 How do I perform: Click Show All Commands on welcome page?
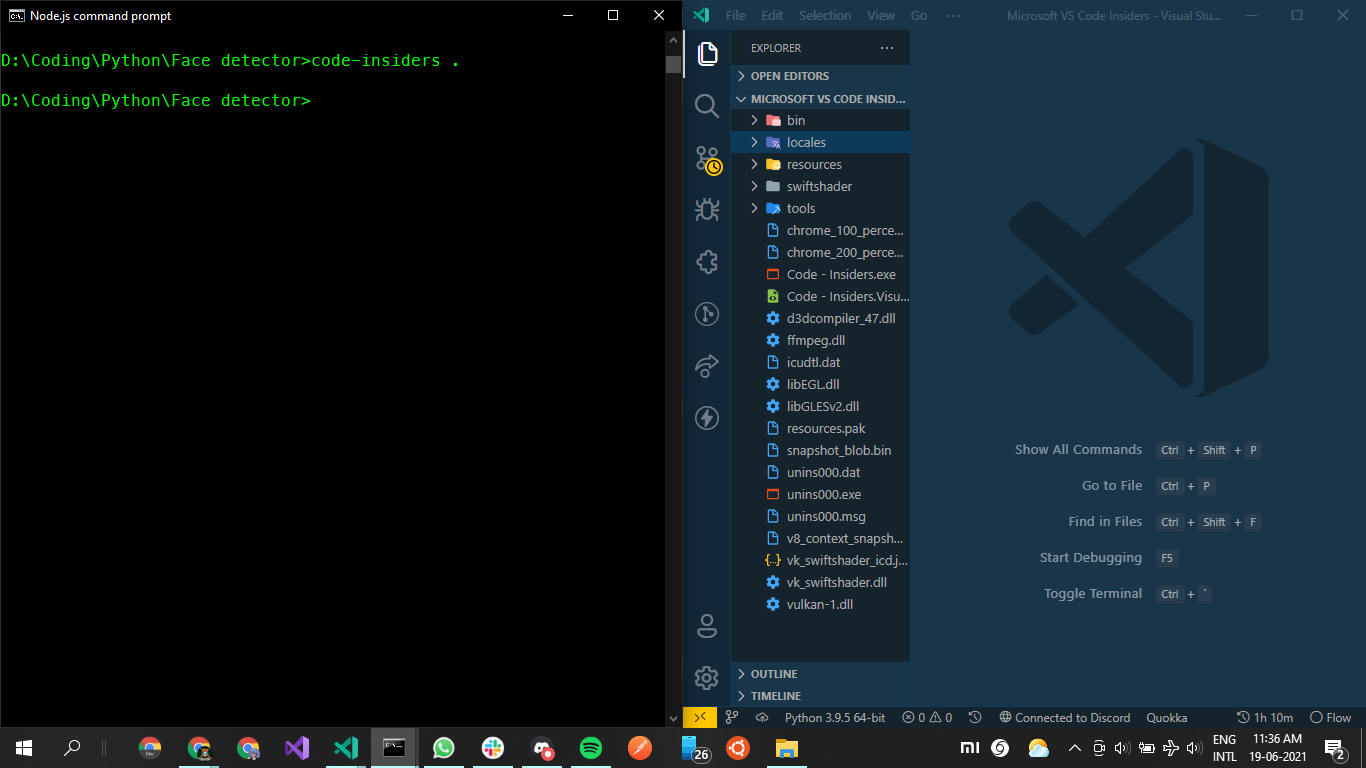tap(1078, 449)
